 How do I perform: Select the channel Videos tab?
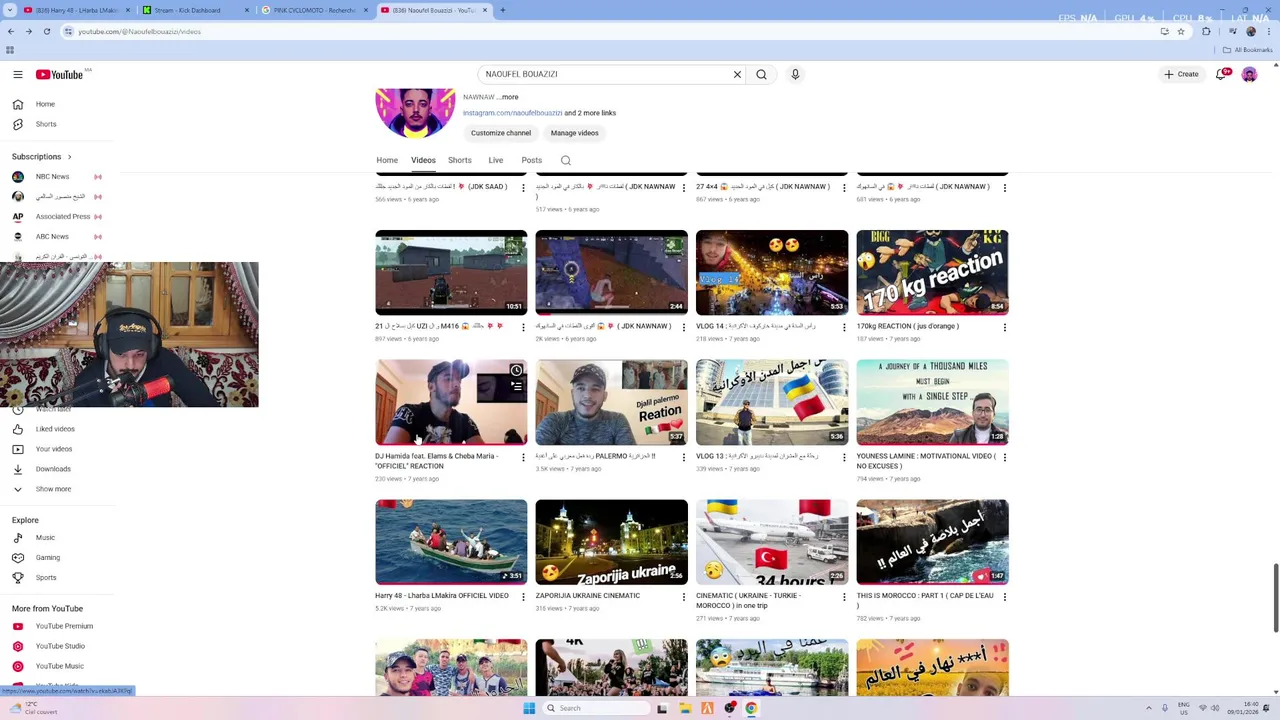(423, 160)
